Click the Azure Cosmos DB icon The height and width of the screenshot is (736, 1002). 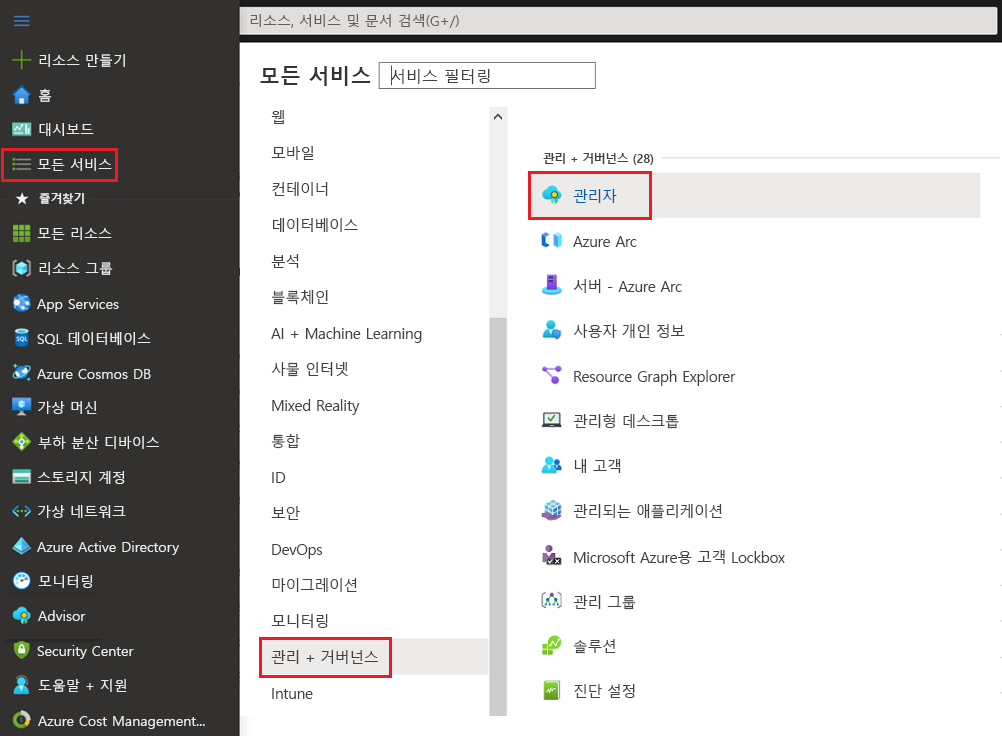[x=21, y=373]
